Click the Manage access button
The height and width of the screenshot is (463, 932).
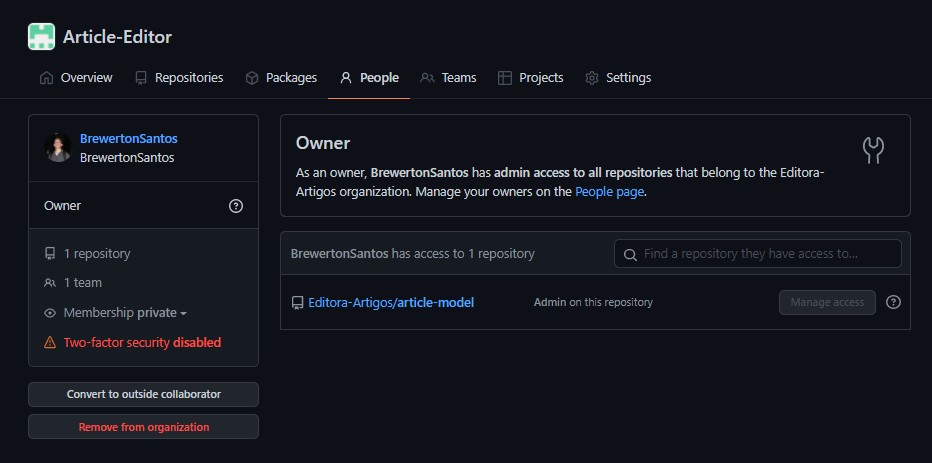827,303
